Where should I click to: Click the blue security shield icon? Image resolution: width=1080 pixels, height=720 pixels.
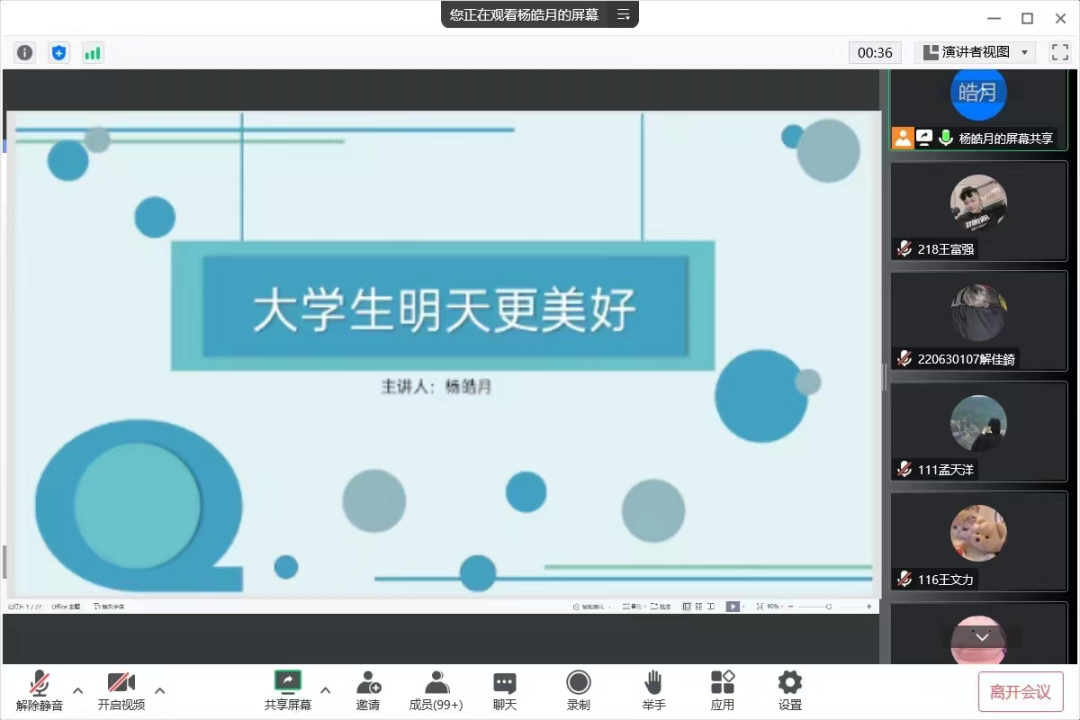tap(59, 53)
